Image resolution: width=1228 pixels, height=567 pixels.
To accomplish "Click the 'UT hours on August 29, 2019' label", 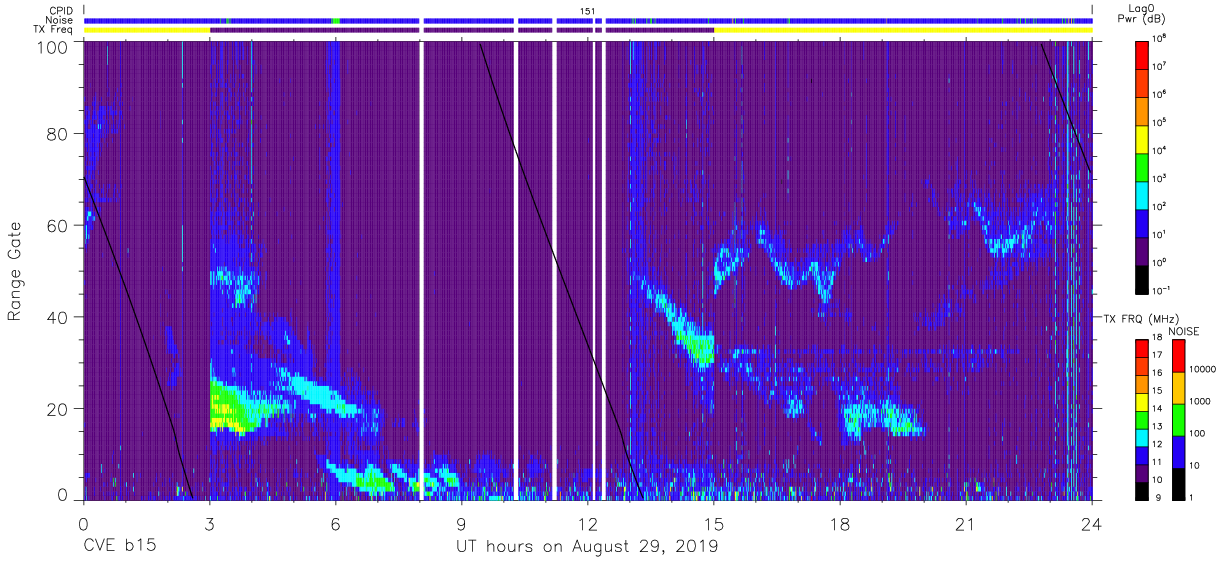I will (x=587, y=547).
